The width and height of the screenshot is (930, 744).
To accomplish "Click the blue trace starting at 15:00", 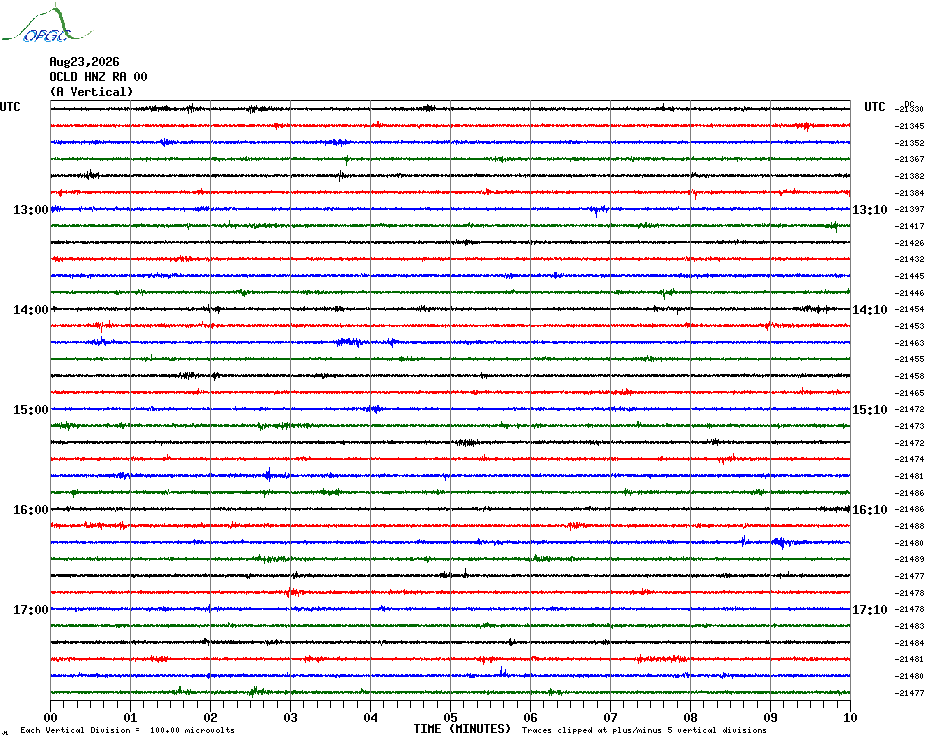I will pyautogui.click(x=450, y=409).
